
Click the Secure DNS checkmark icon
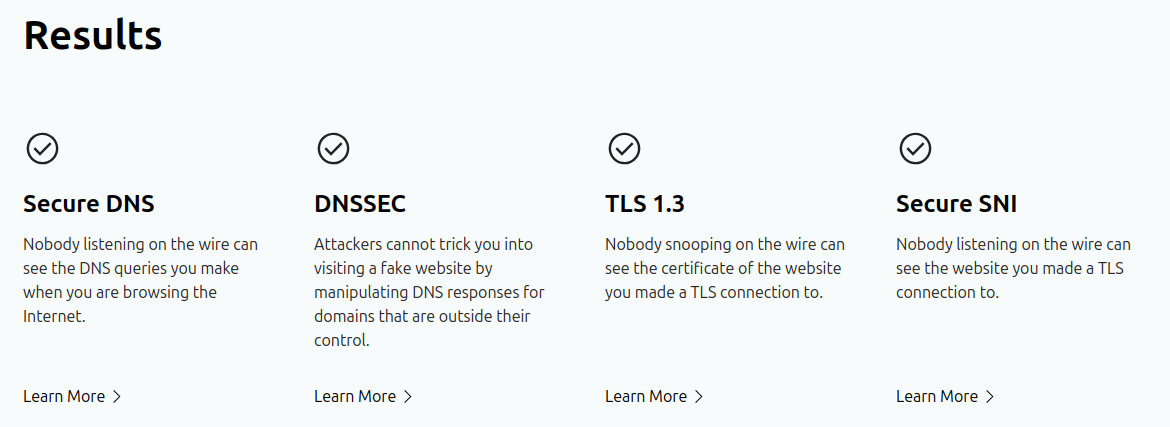click(42, 149)
